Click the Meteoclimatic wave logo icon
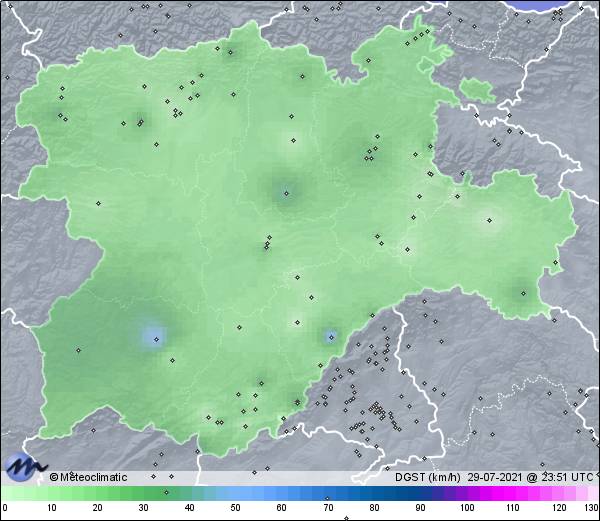The image size is (600, 521). (x=24, y=467)
